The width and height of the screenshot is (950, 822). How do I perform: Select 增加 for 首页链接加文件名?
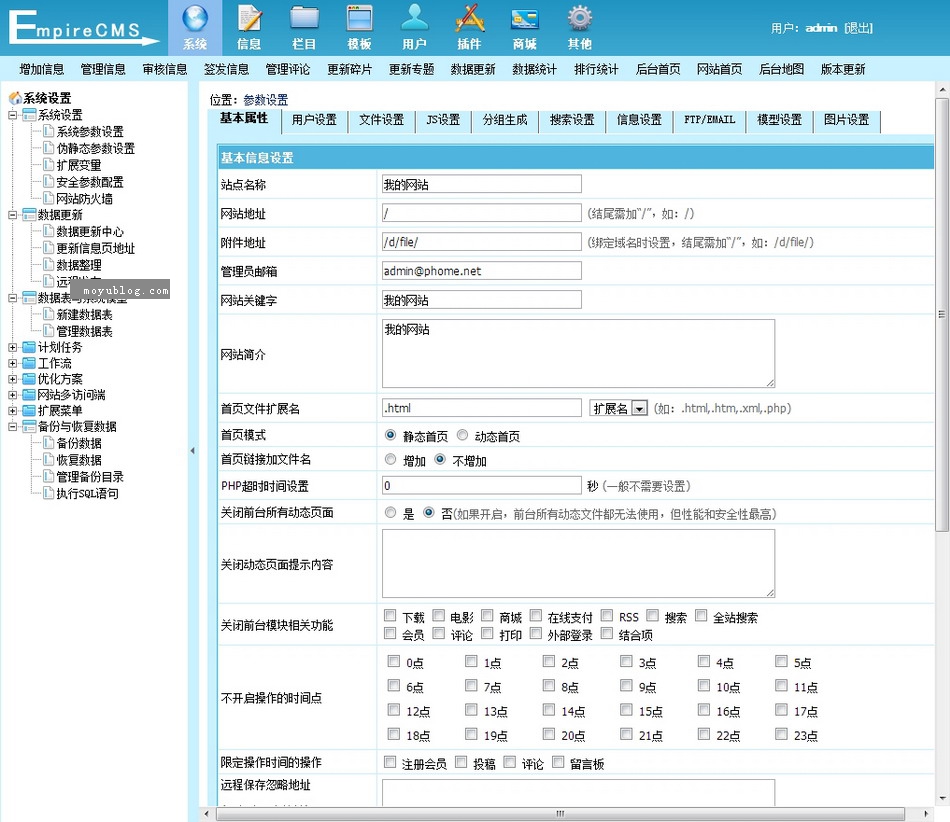(391, 460)
